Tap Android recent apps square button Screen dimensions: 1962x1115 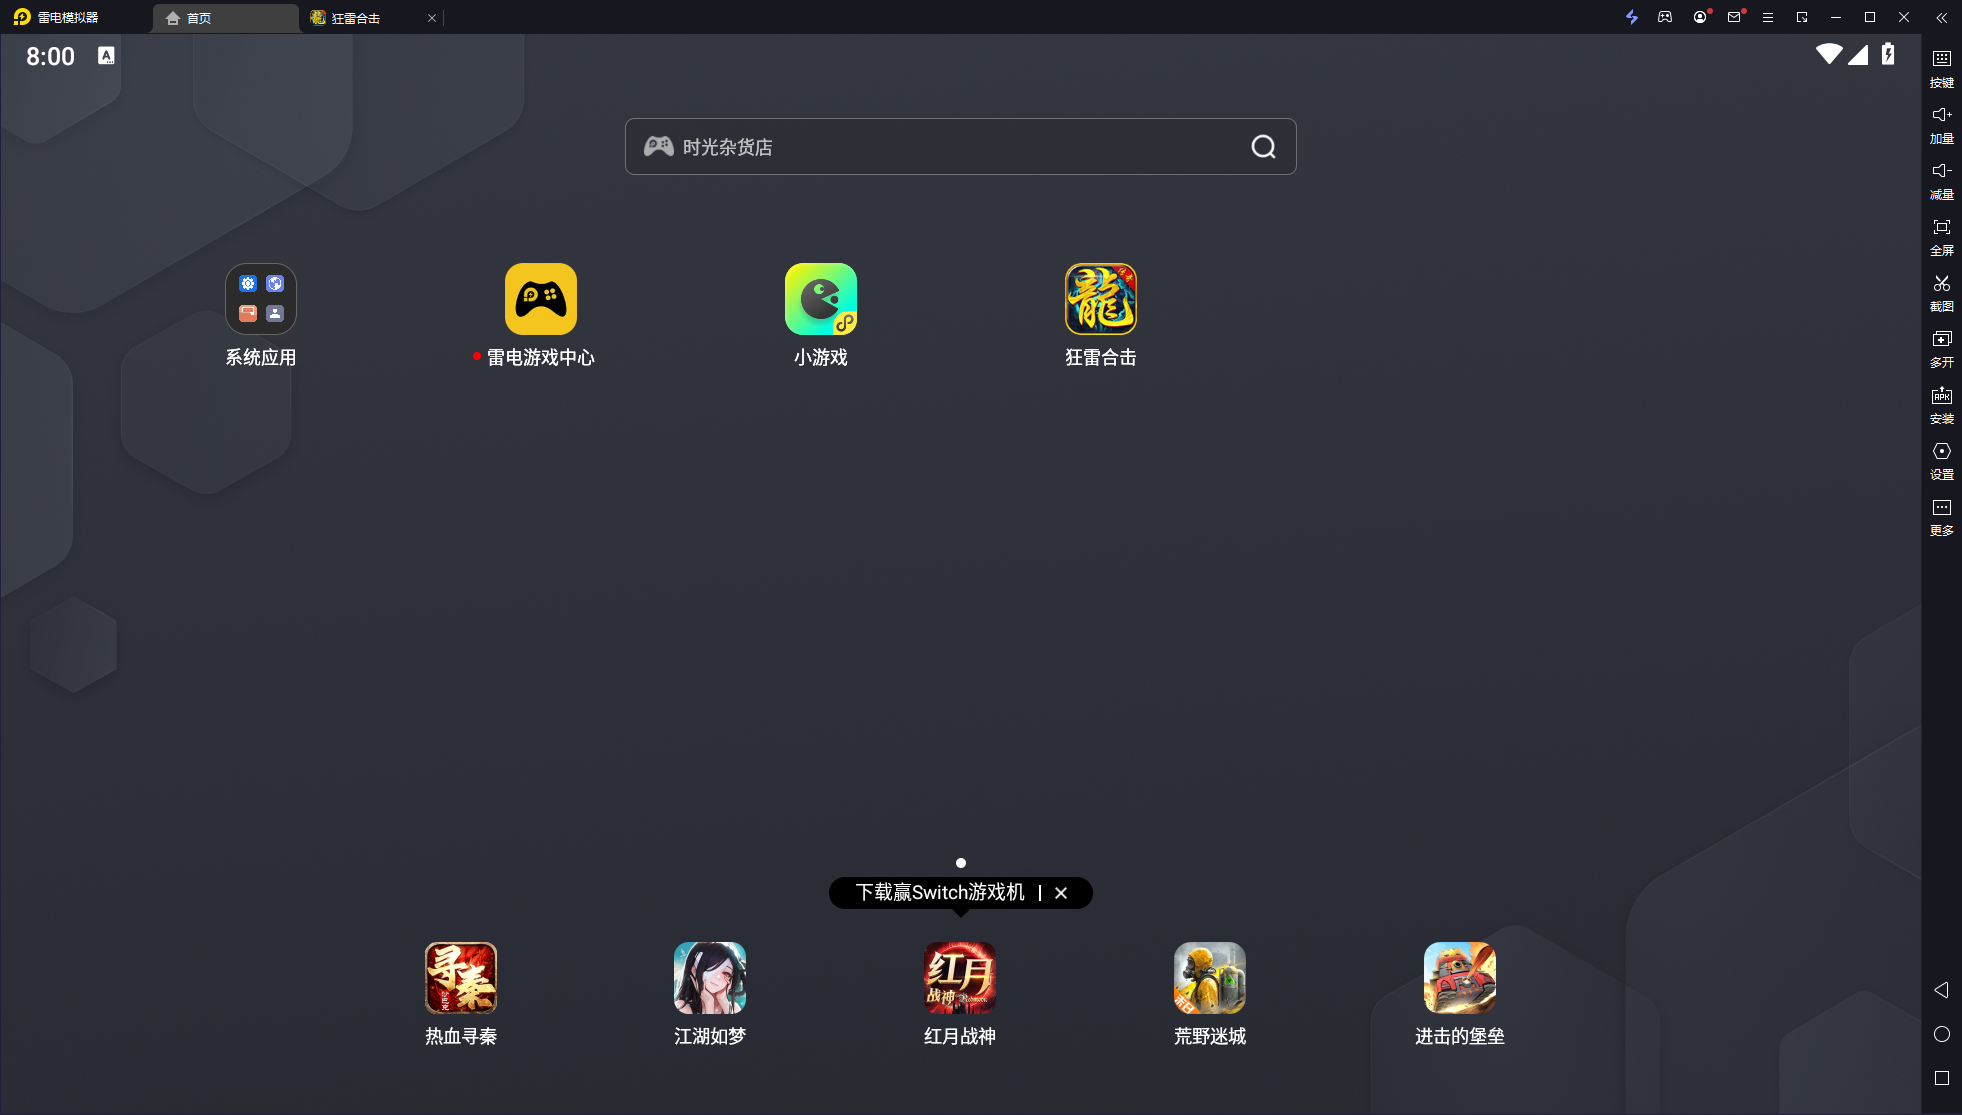coord(1942,1078)
